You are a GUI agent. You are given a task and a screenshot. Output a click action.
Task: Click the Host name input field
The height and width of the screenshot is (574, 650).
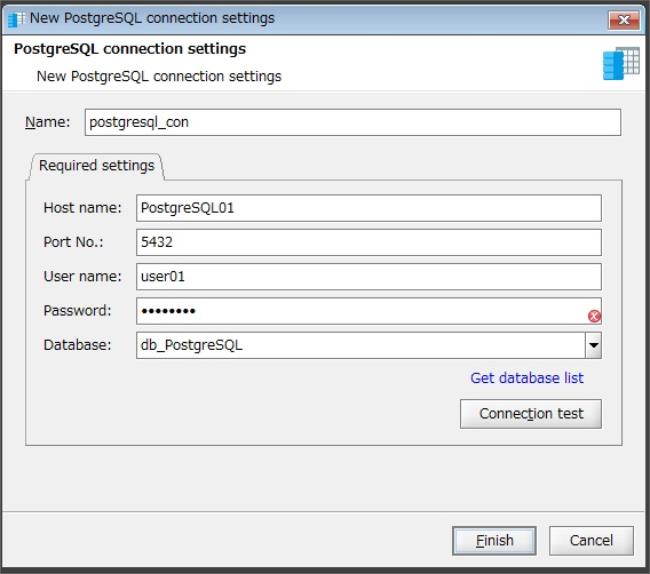point(369,208)
